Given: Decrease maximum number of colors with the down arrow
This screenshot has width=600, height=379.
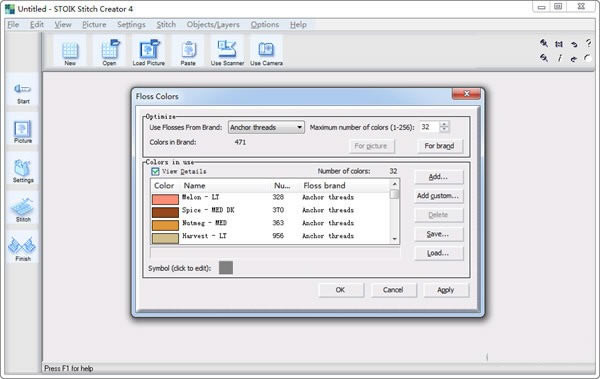Looking at the screenshot, I should 444,129.
